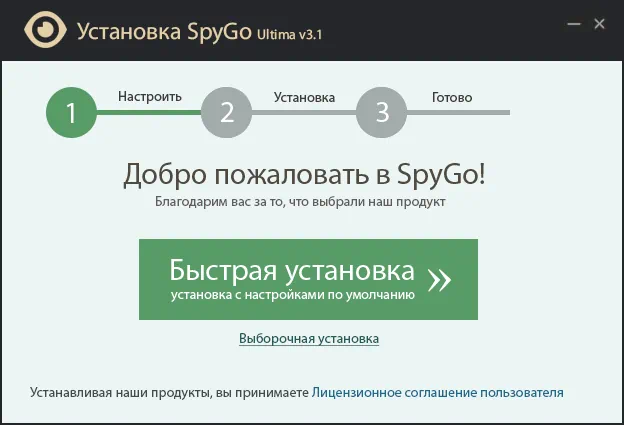Click the Настроить step label
The height and width of the screenshot is (425, 624).
(x=150, y=97)
